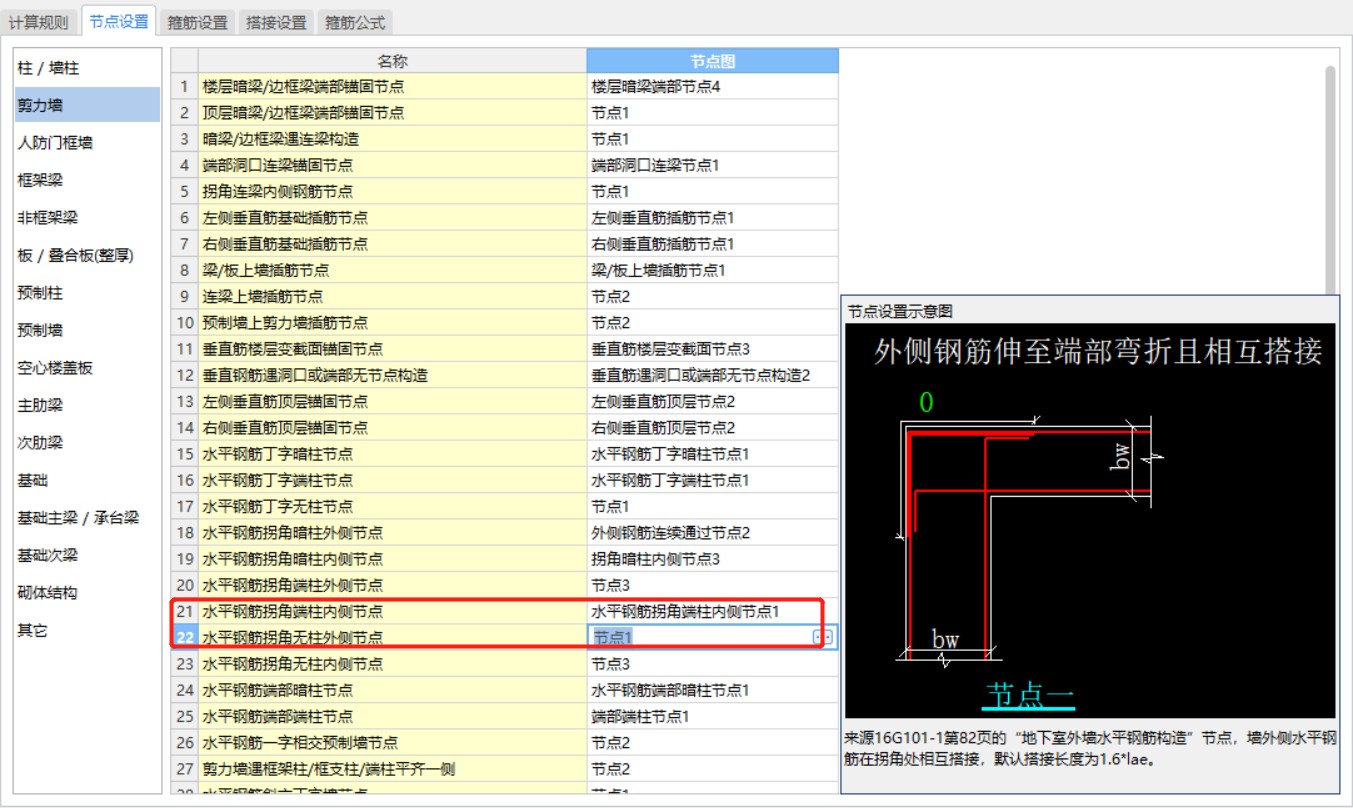Select 柱 / 墙柱 in the category list
The height and width of the screenshot is (808, 1353).
coord(87,68)
